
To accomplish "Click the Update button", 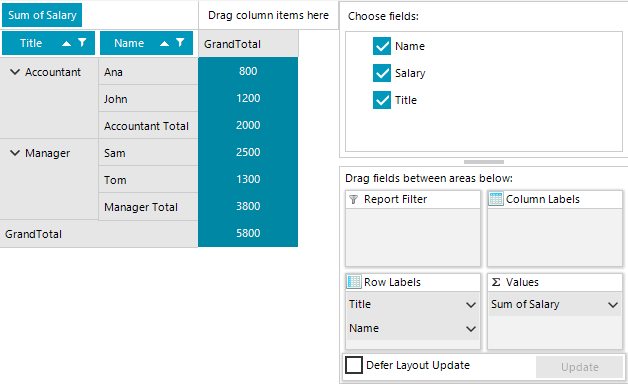I will [x=580, y=367].
